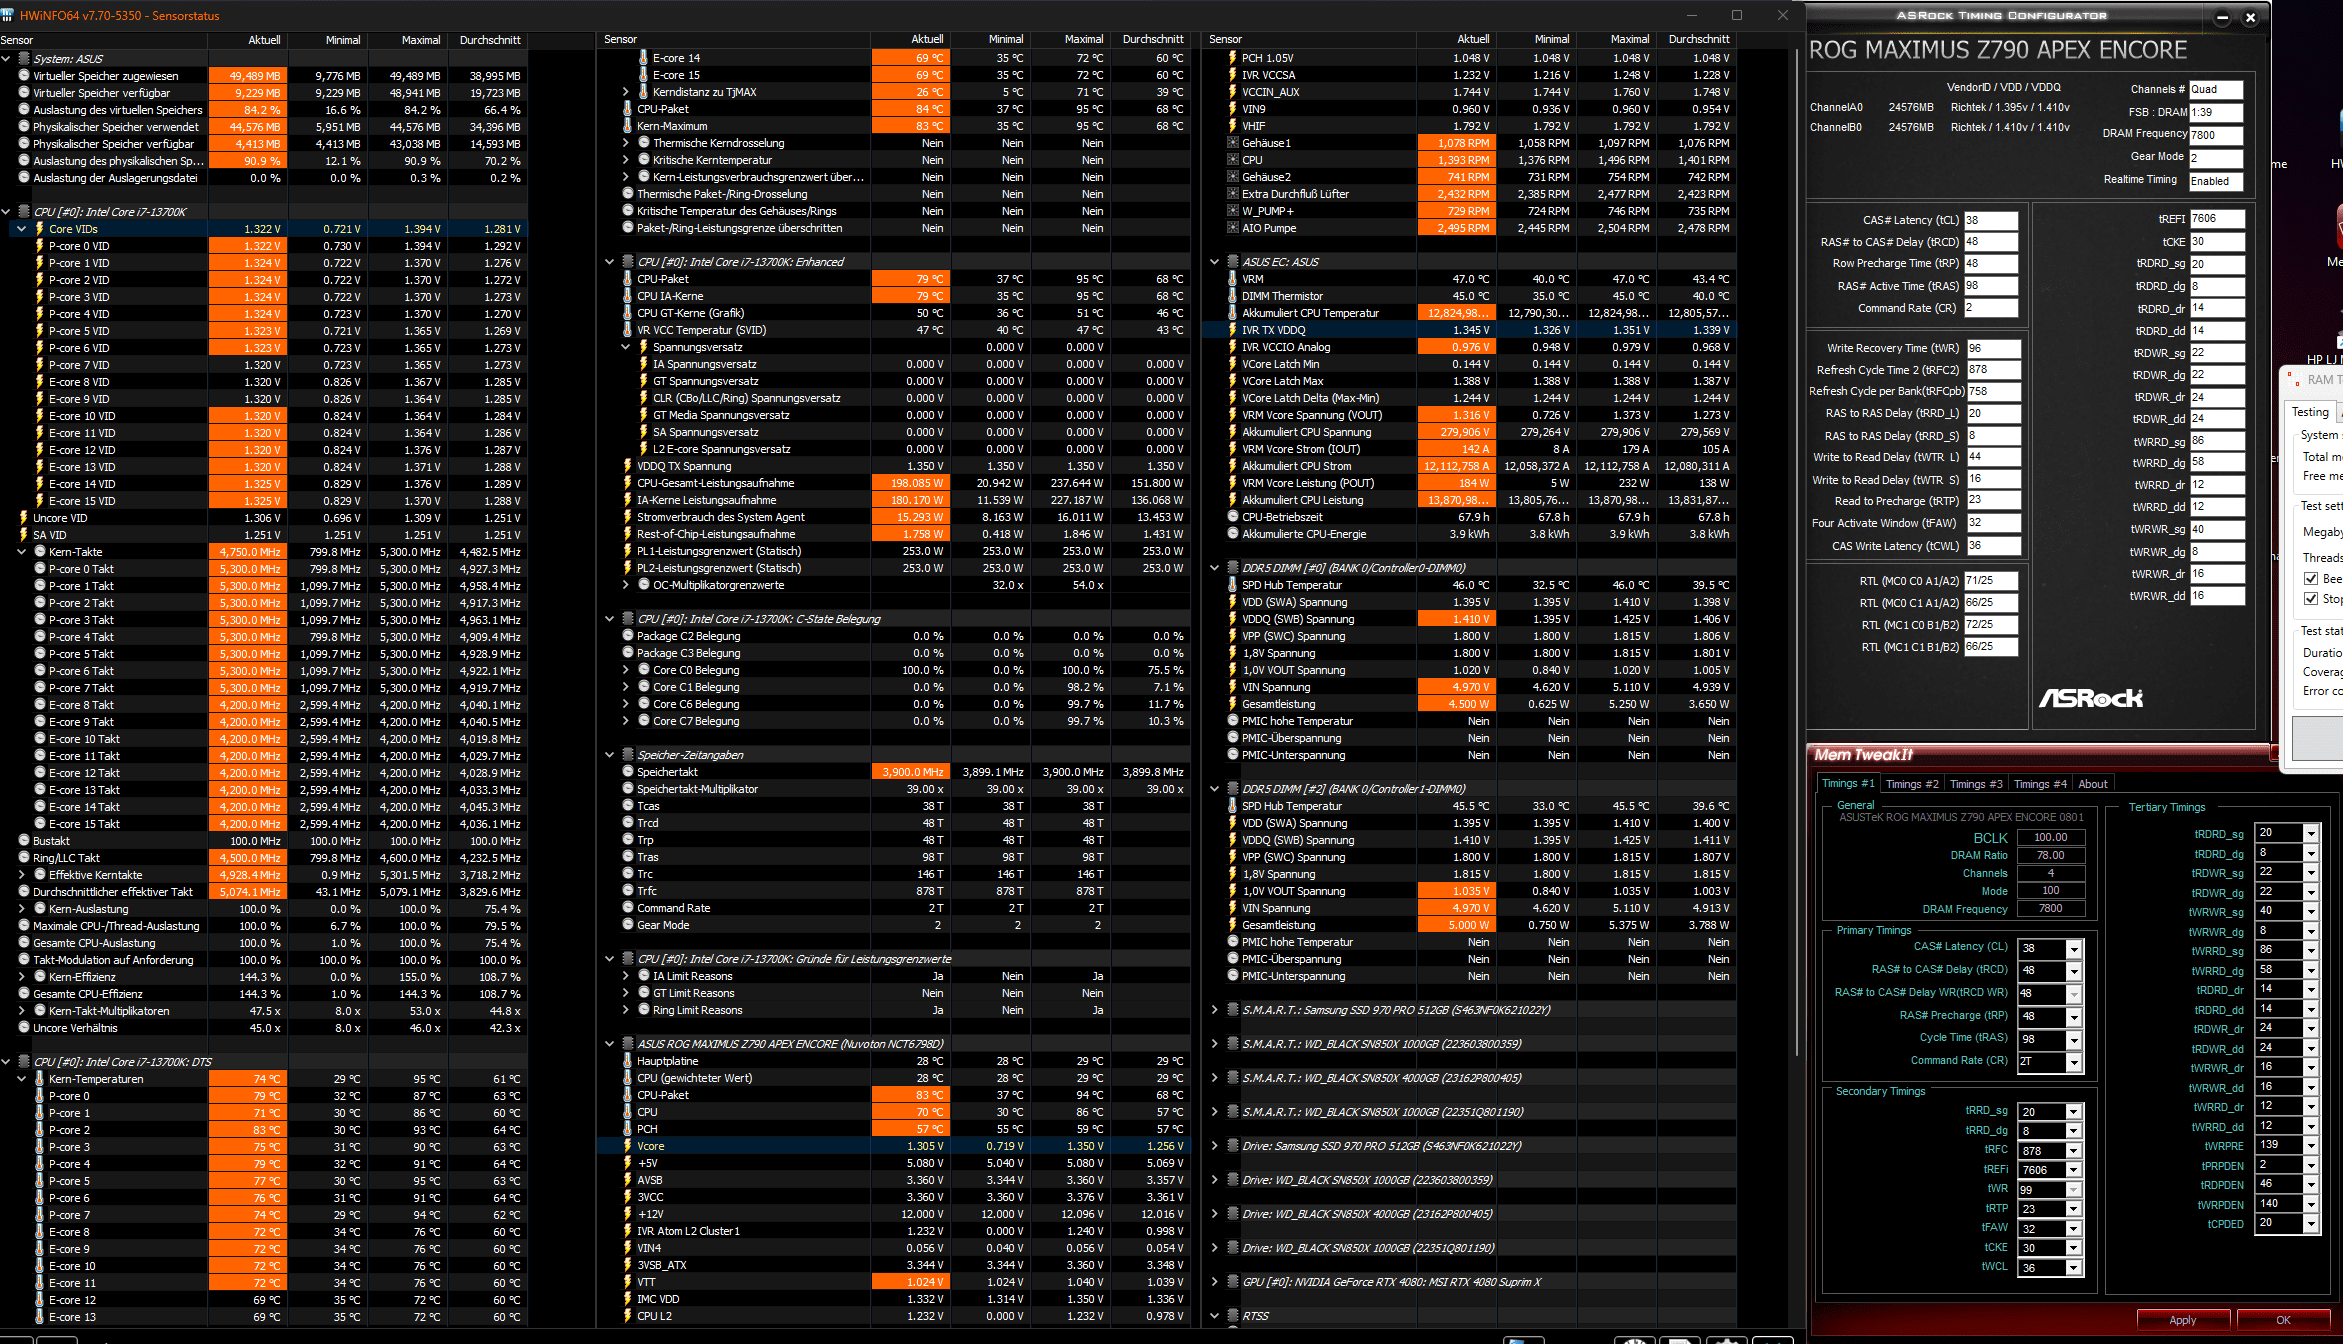Switch to Timings #2 tab in Mem TweakIt
Image resolution: width=2343 pixels, height=1344 pixels.
point(1912,785)
